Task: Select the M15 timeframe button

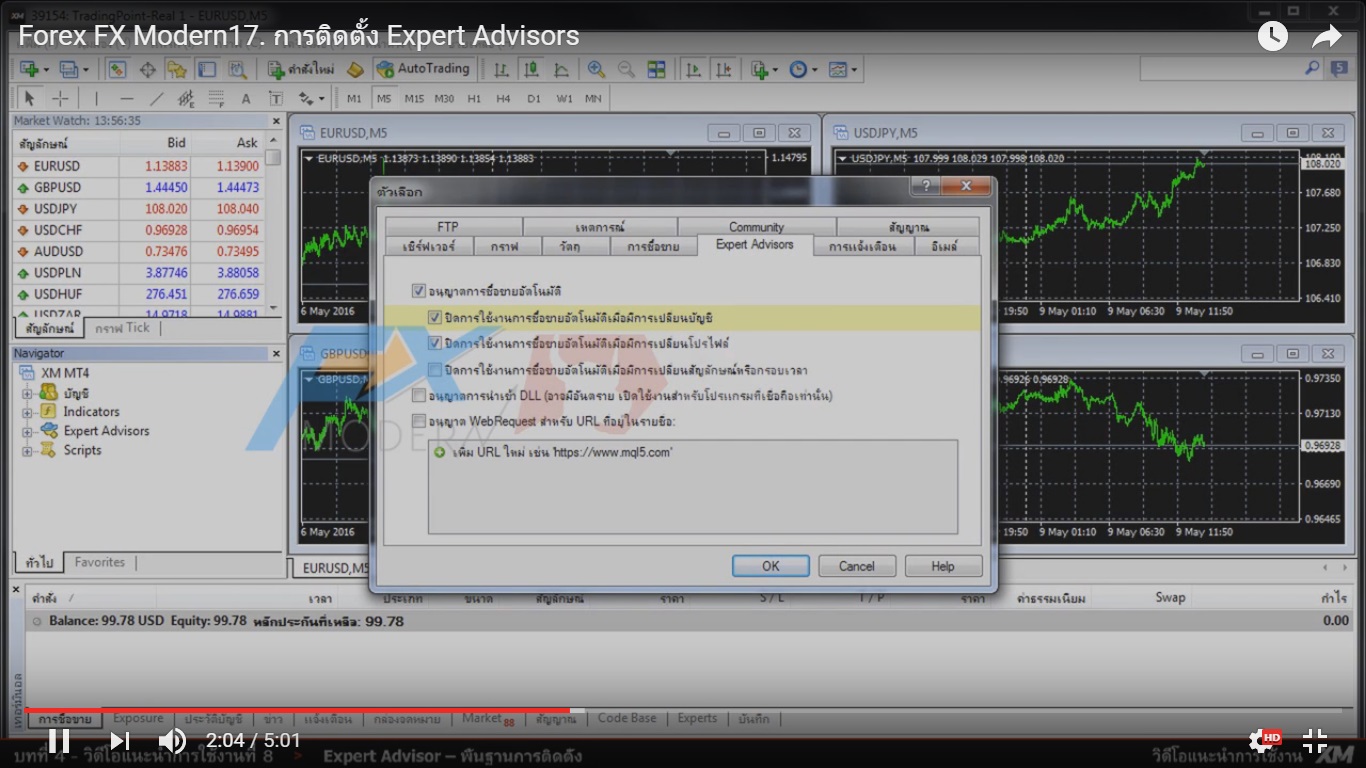Action: [414, 98]
